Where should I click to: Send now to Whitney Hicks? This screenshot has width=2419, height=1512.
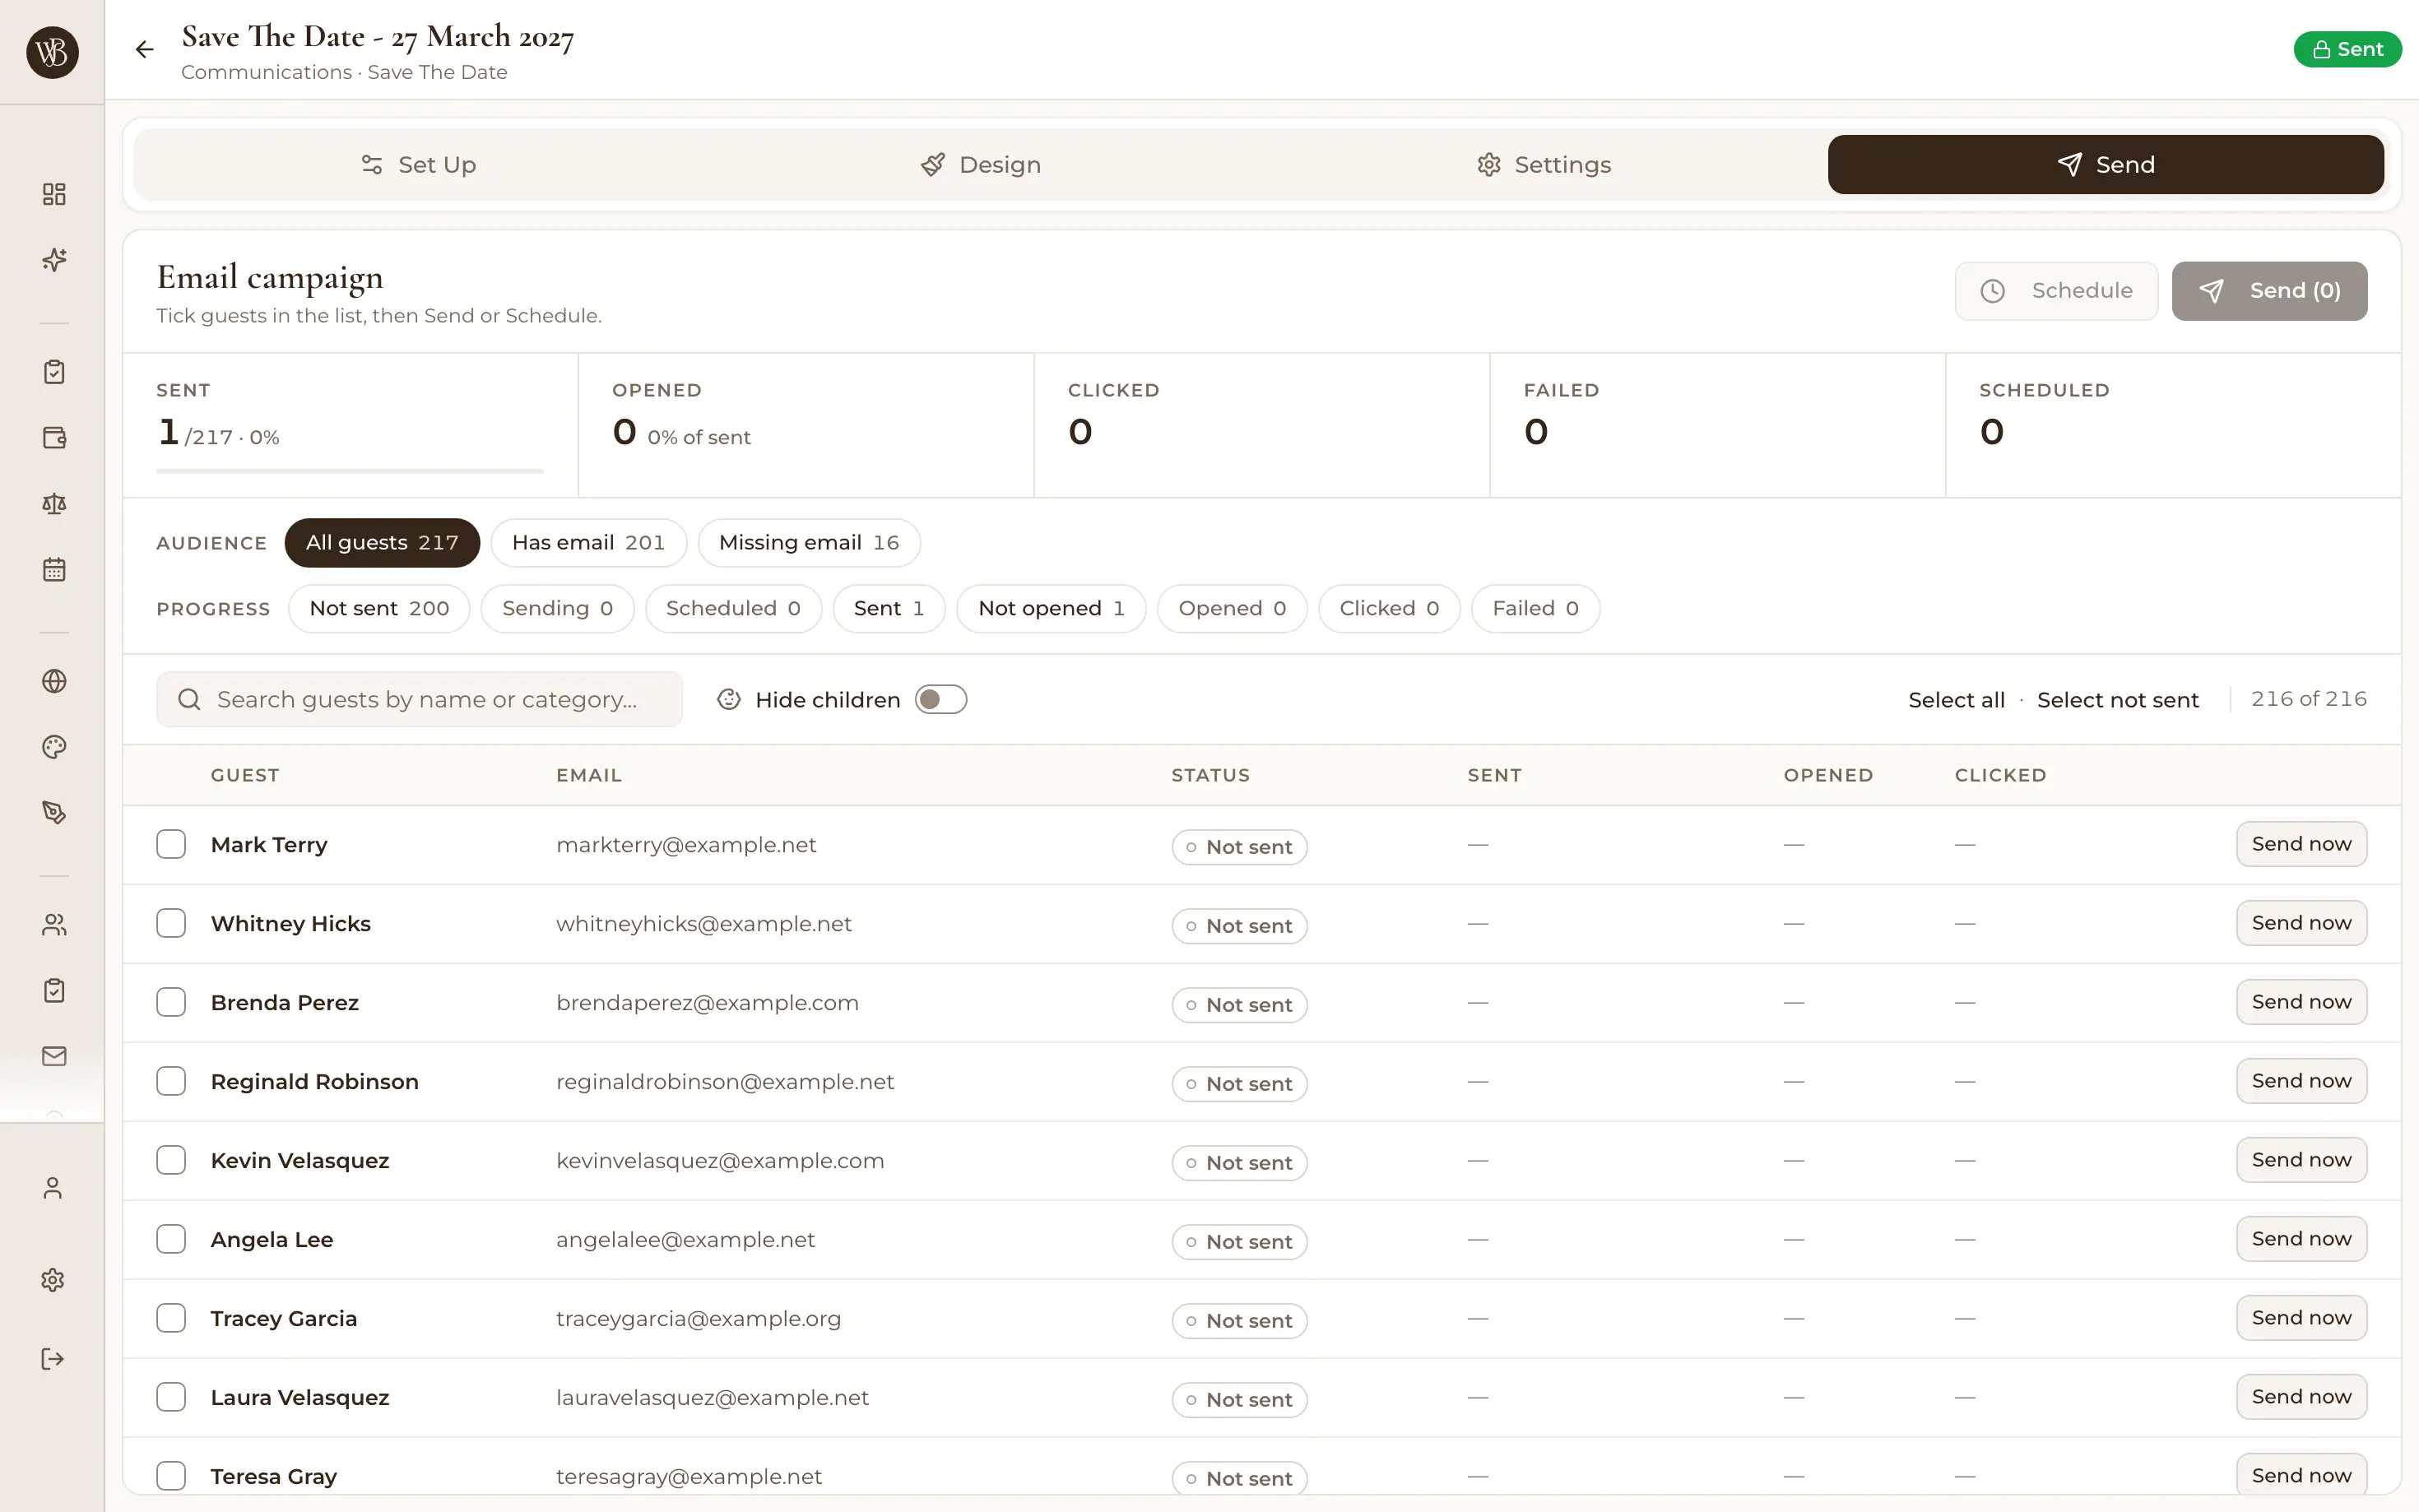(x=2301, y=923)
